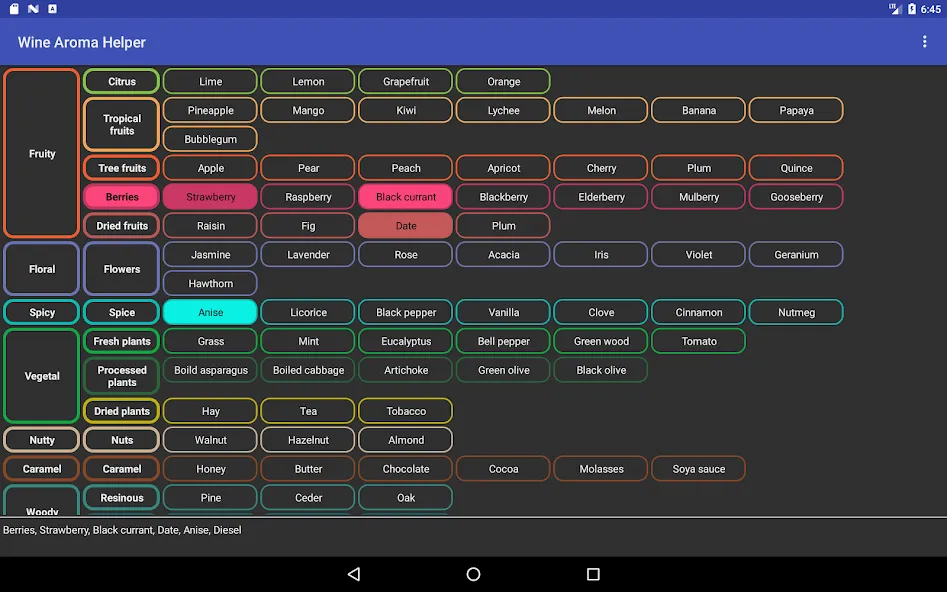Select the Resinous subcategory

click(x=121, y=498)
